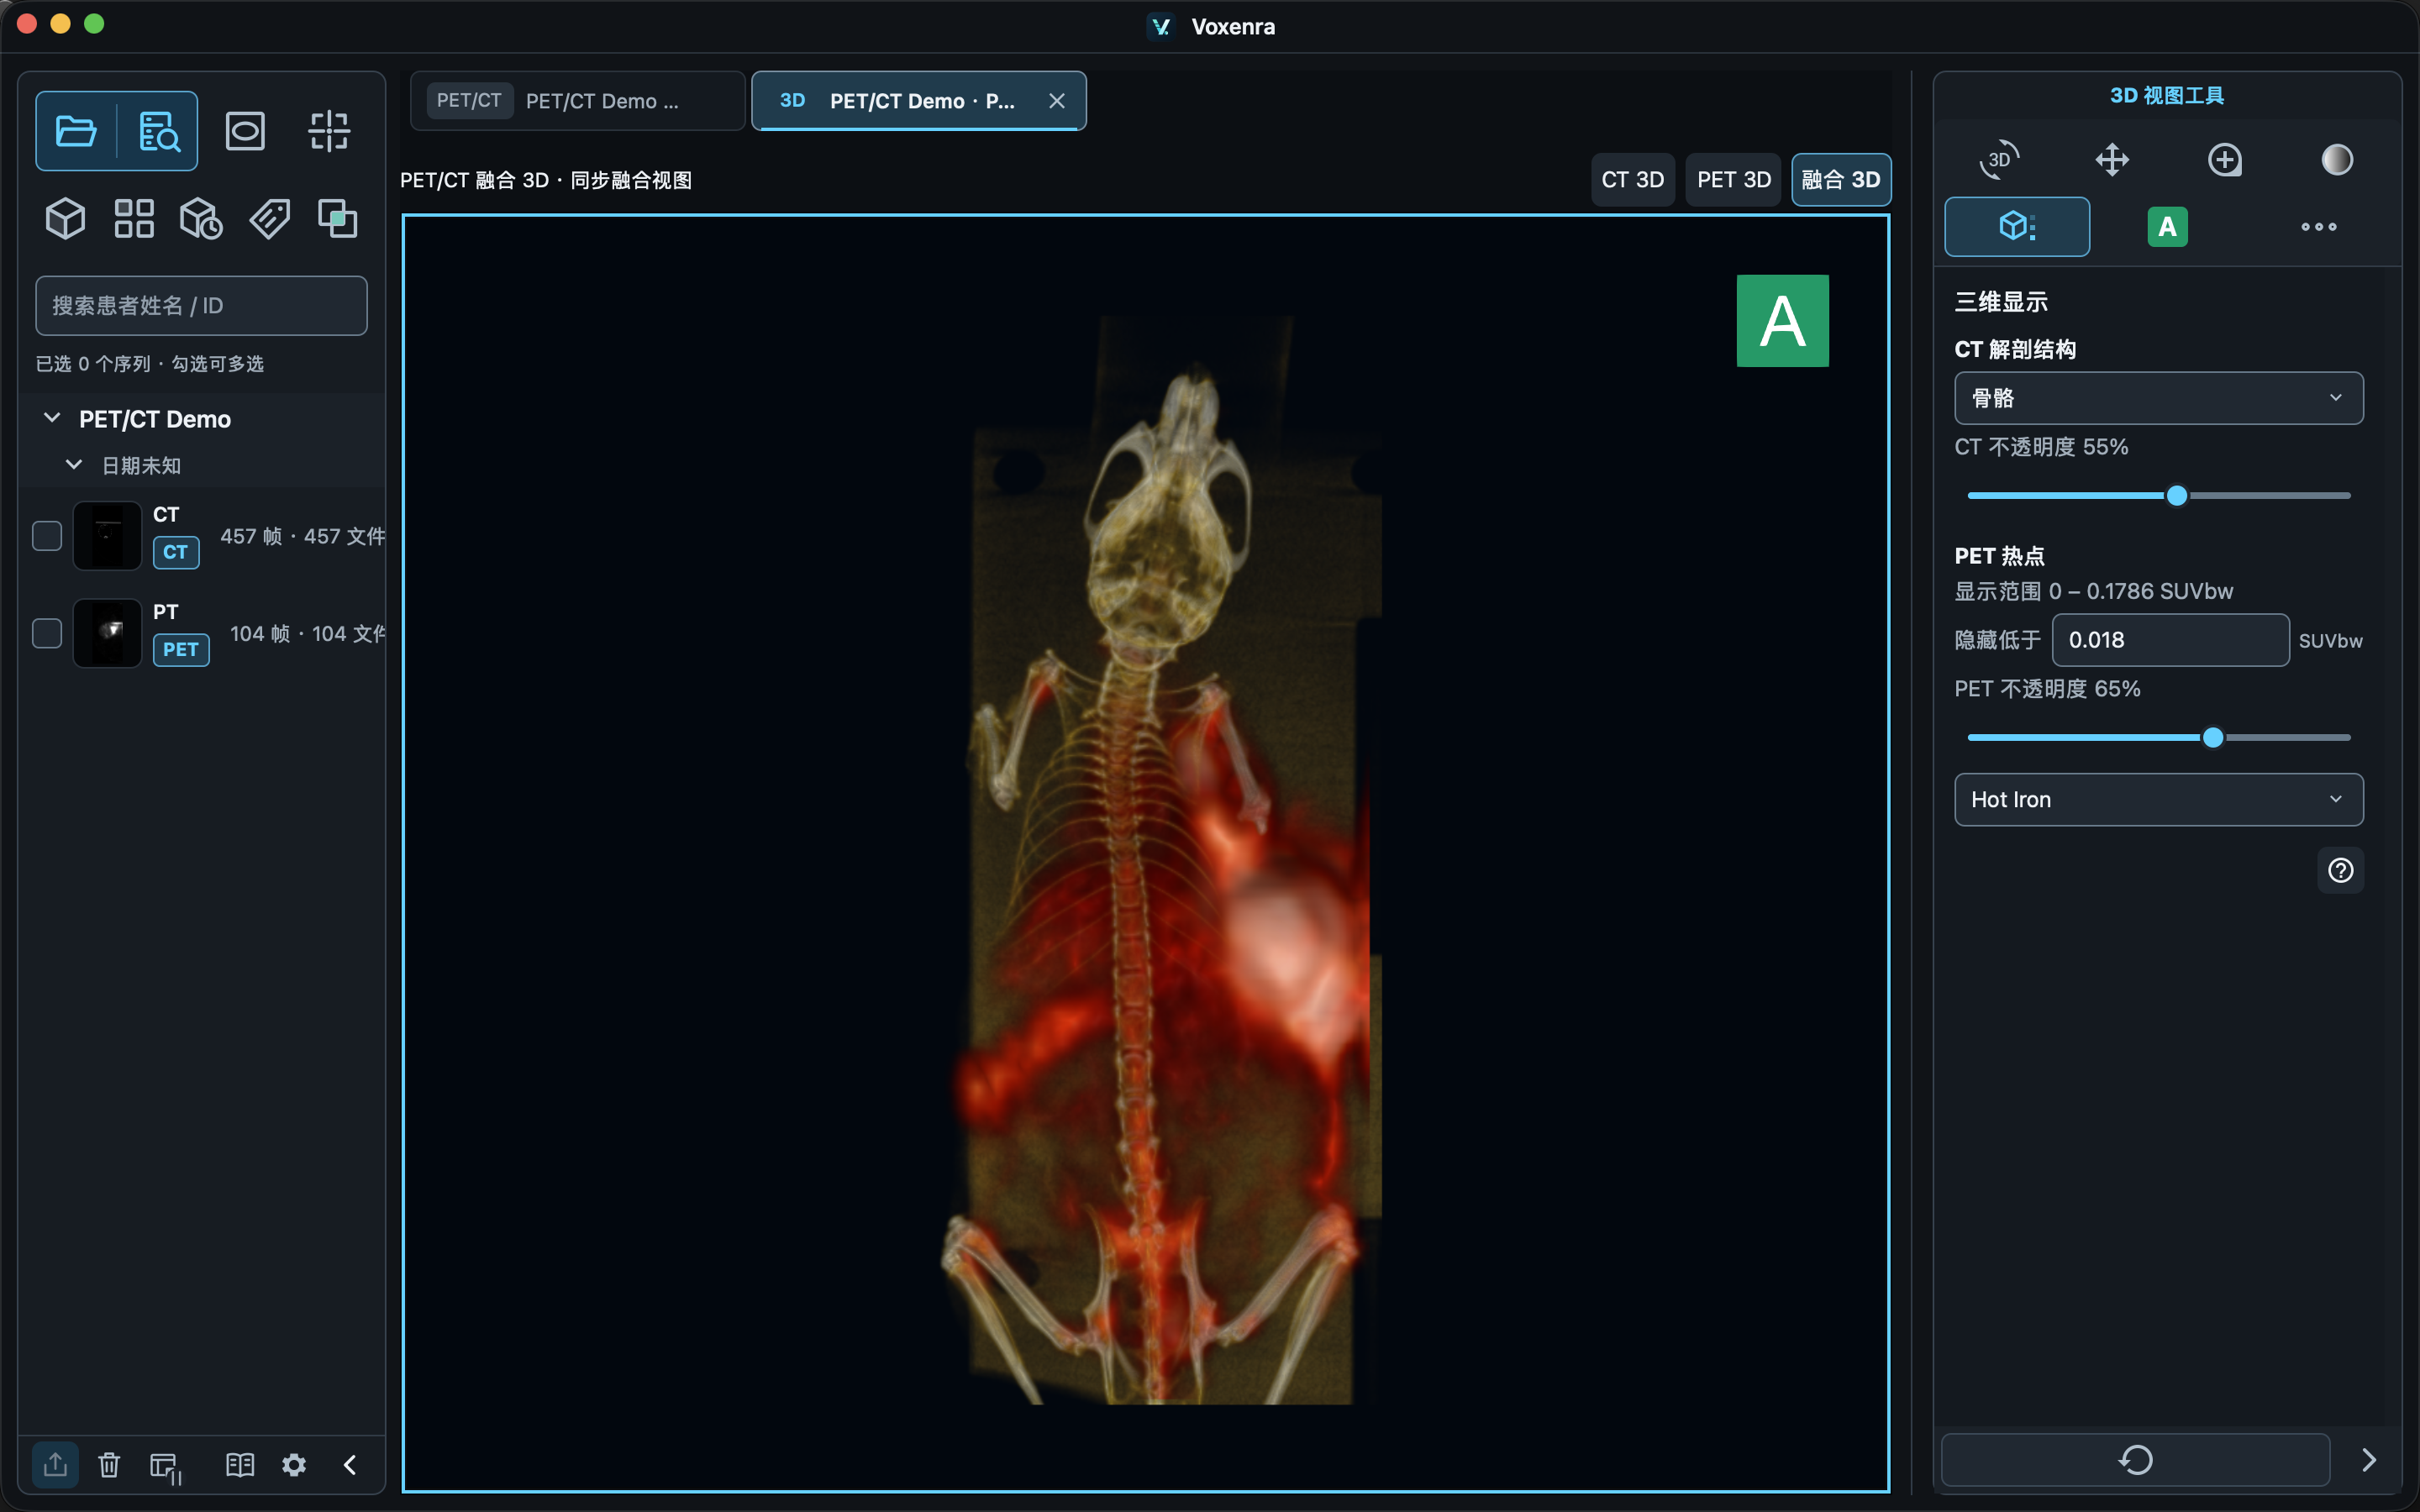Check the PT series checkbox
Viewport: 2420px width, 1512px height.
pyautogui.click(x=47, y=633)
